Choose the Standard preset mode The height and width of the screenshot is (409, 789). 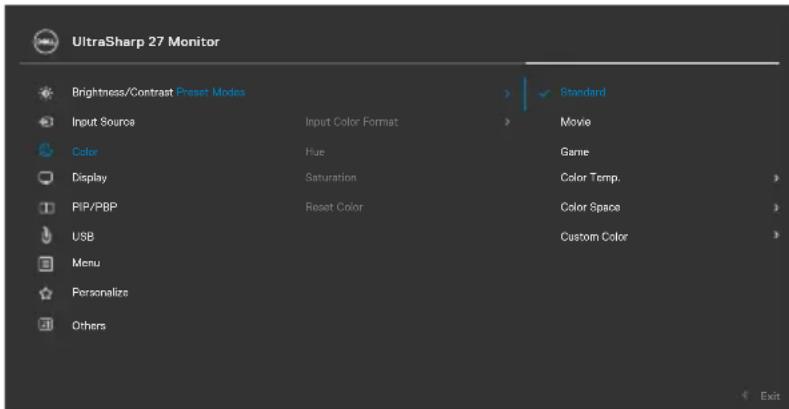(583, 93)
